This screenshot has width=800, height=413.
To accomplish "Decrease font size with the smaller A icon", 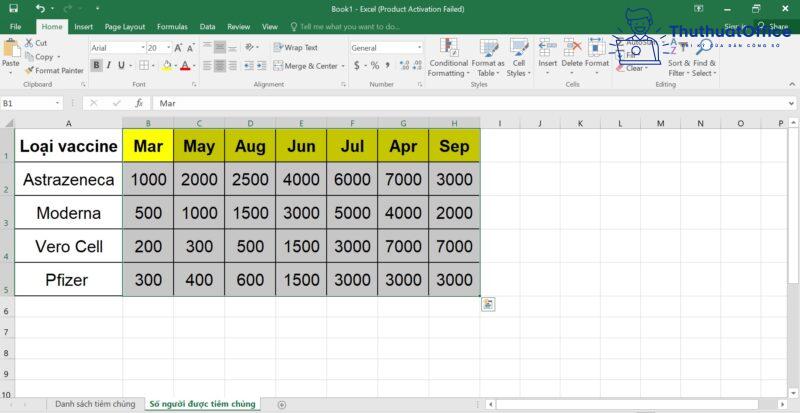I will pos(191,48).
